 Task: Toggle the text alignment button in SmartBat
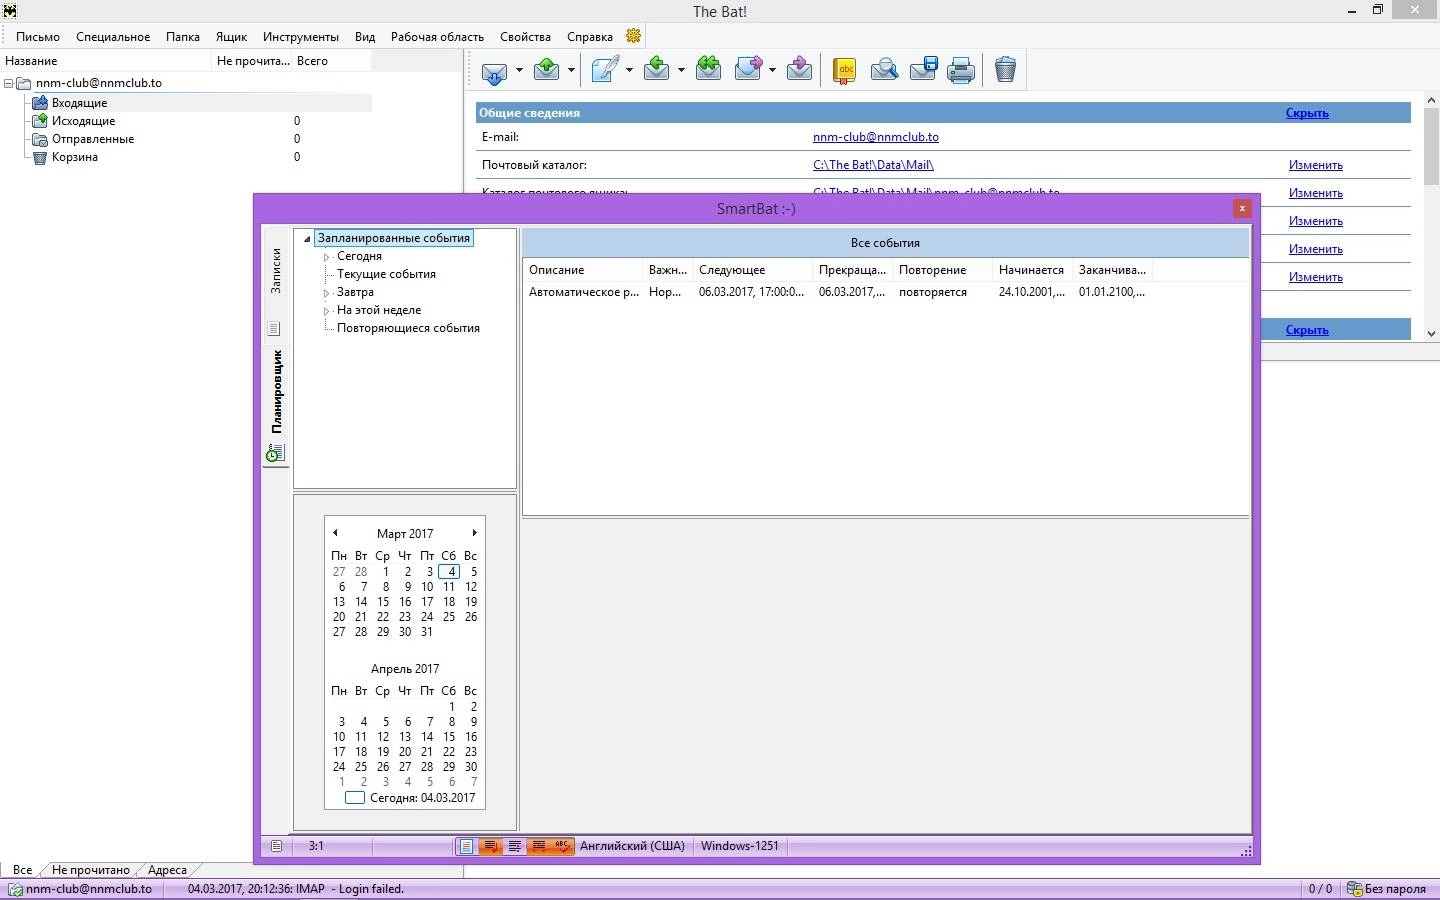point(514,846)
